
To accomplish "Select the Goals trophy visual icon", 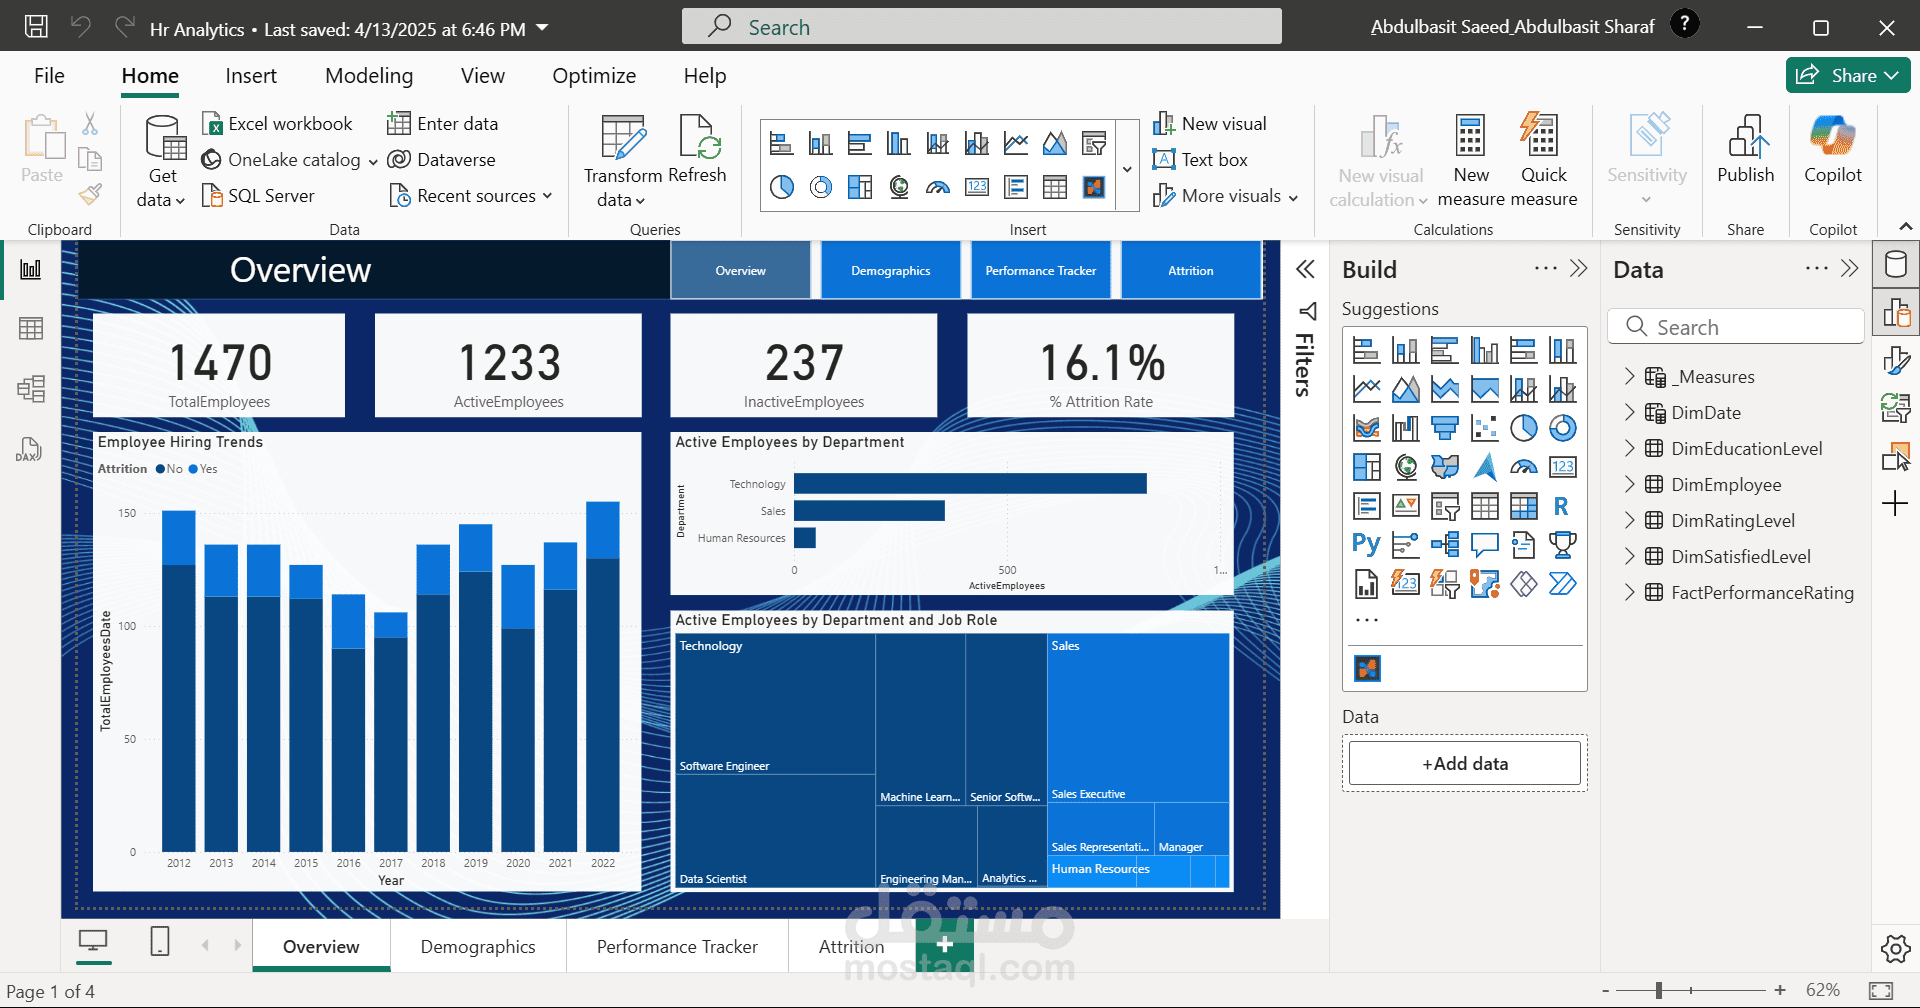I will point(1562,545).
